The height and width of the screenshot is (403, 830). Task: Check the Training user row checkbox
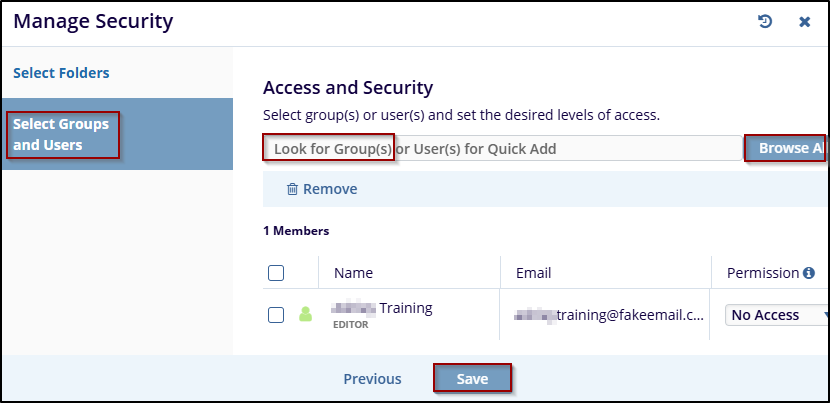click(x=277, y=315)
